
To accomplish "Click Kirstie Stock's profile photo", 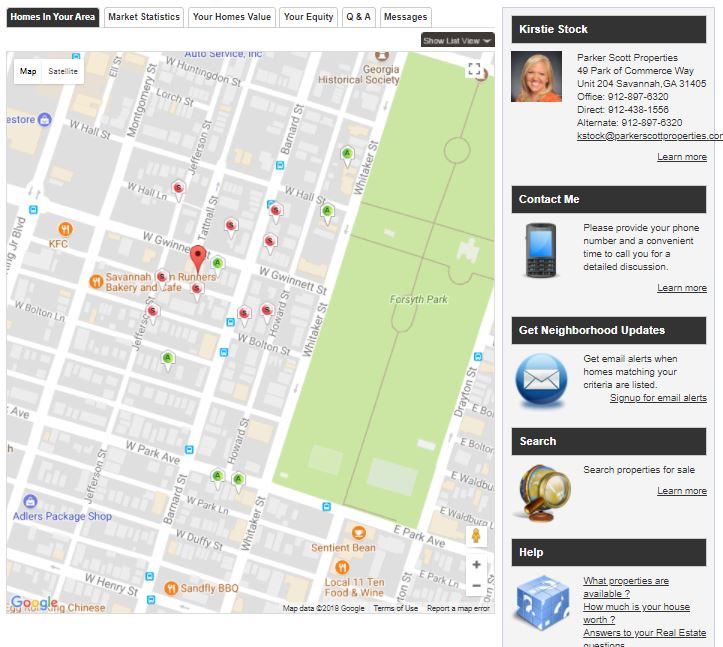I will tap(536, 77).
